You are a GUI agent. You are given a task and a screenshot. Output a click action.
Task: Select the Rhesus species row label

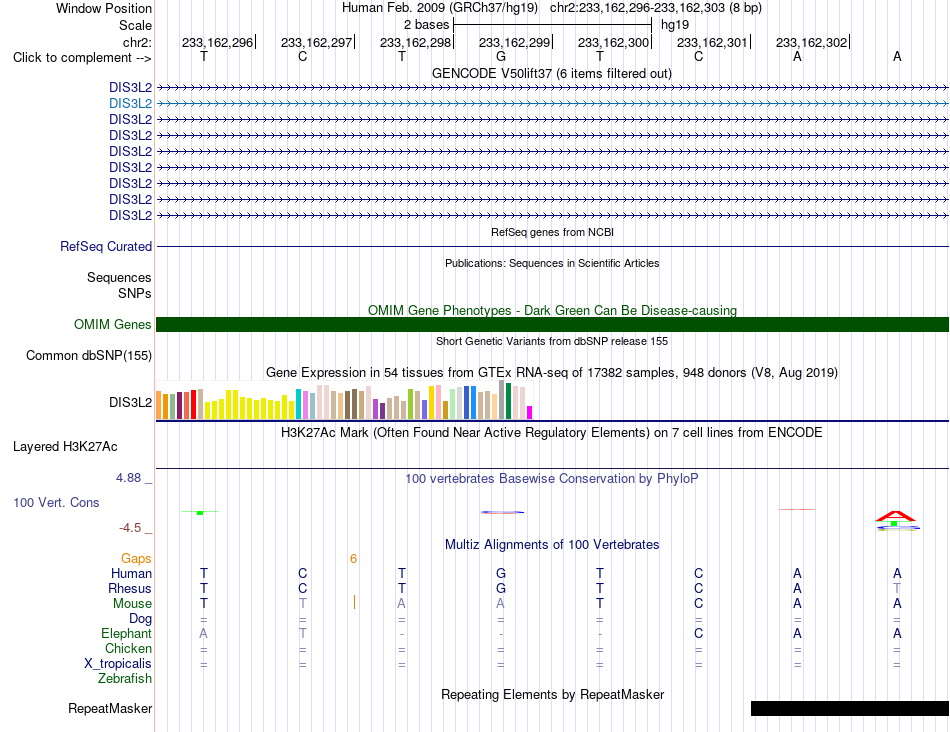pos(130,588)
